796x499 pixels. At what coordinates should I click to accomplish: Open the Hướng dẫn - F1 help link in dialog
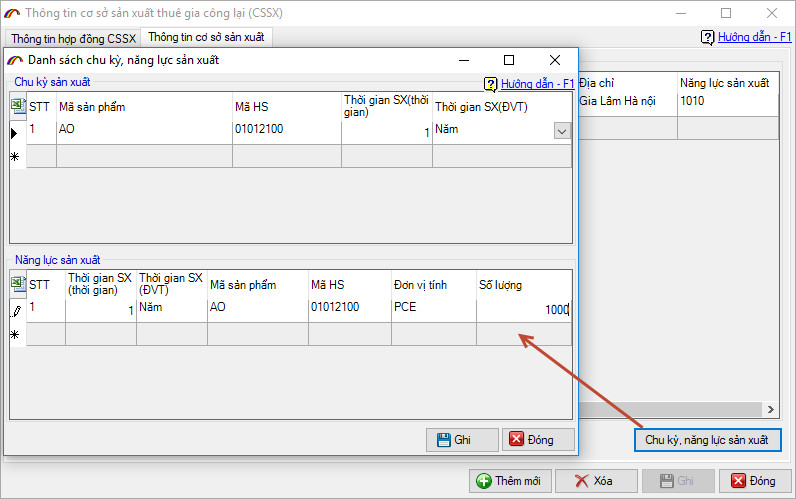click(537, 84)
